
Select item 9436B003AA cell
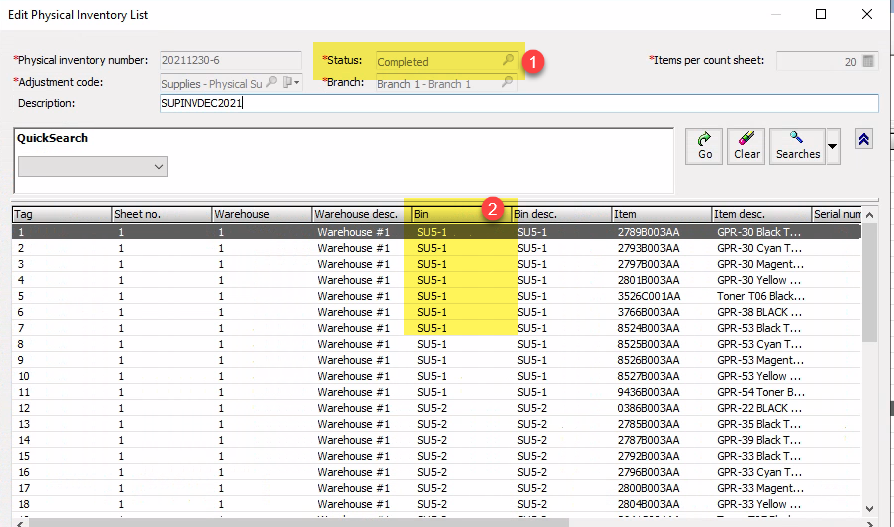click(648, 392)
